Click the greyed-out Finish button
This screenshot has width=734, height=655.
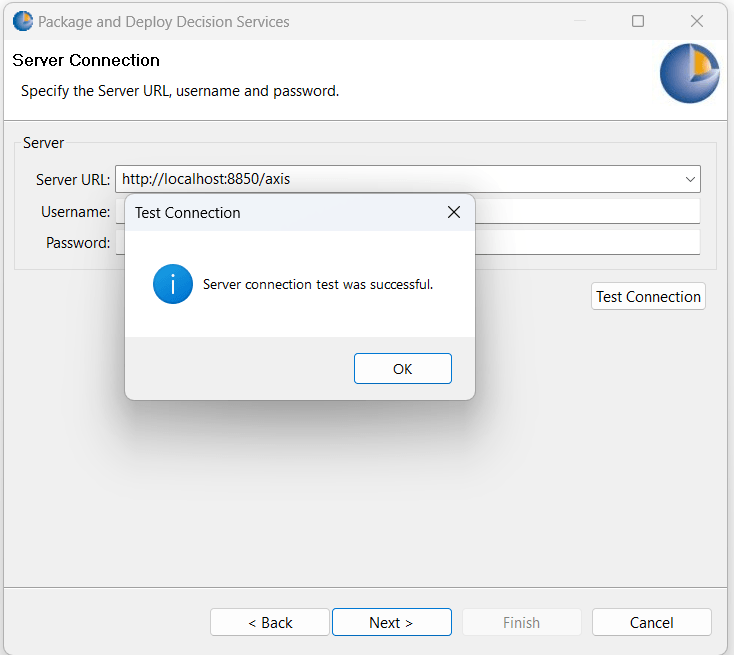click(x=521, y=622)
